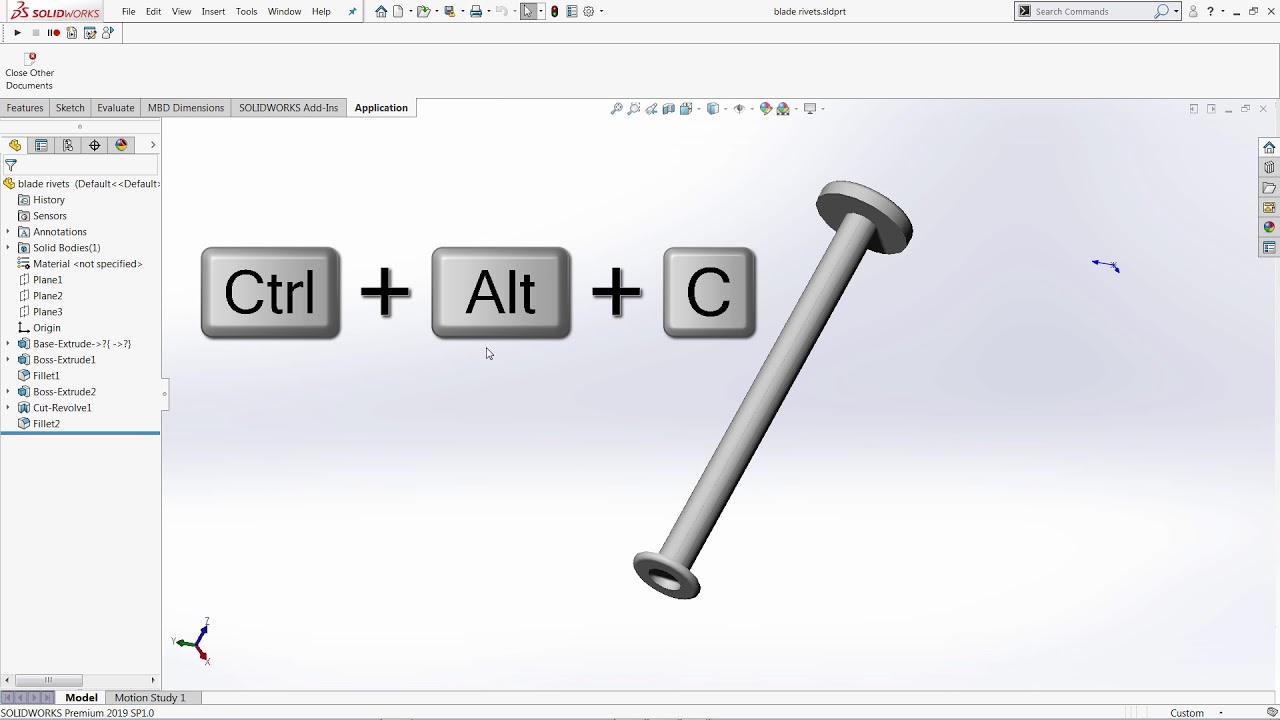Select the Fillet2 feature
The width and height of the screenshot is (1280, 720).
(46, 424)
